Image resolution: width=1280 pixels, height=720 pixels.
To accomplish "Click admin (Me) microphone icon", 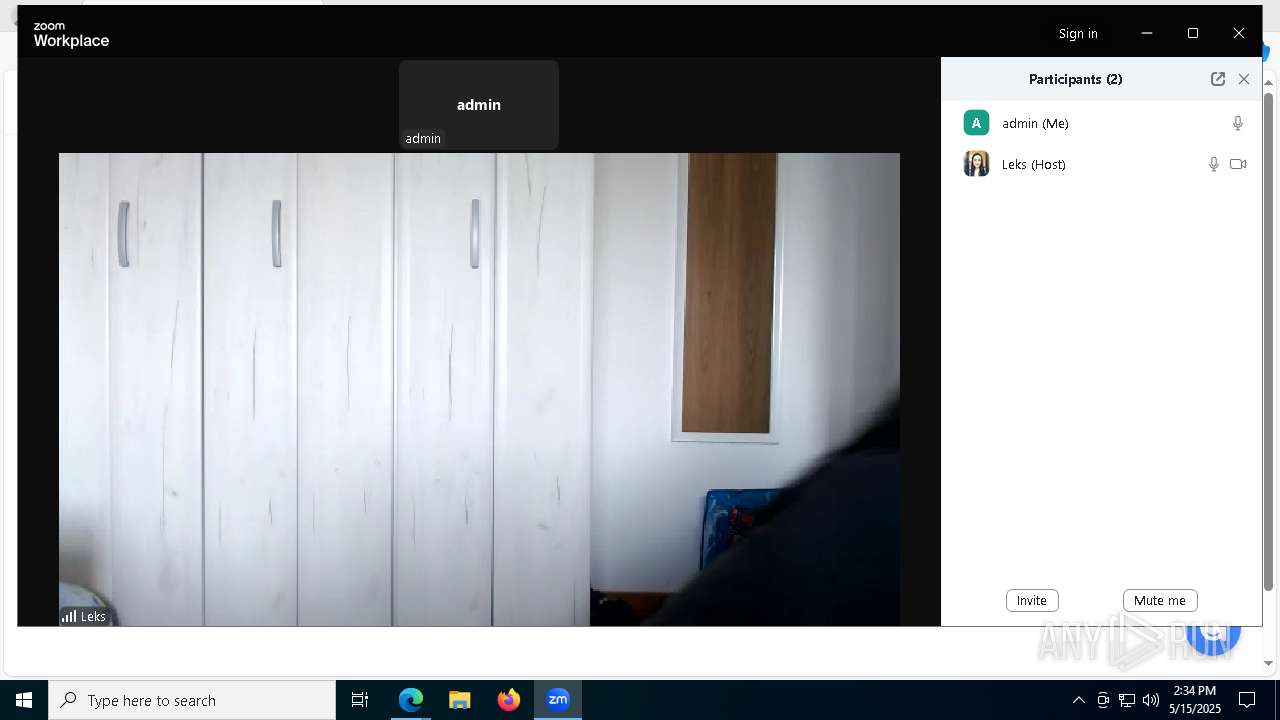I will (1237, 123).
